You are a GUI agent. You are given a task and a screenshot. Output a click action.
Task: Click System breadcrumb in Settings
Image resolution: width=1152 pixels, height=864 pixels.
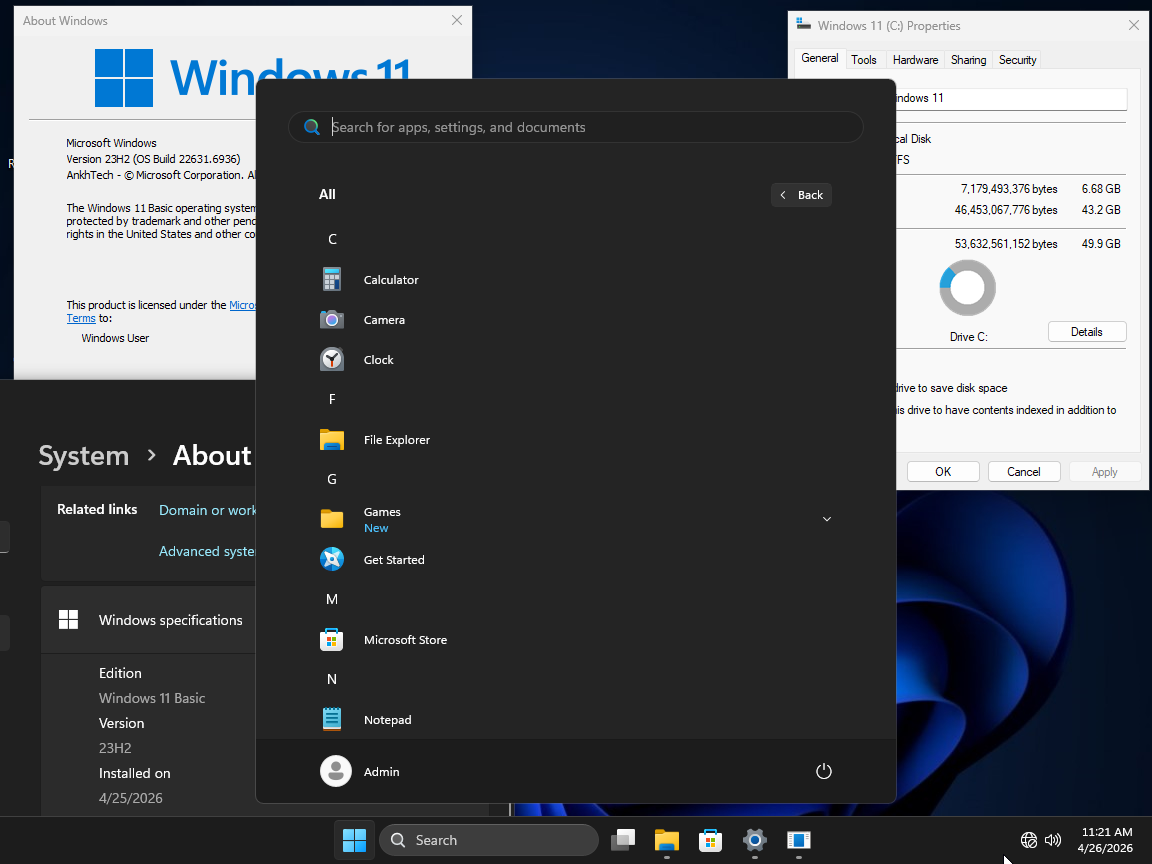click(x=84, y=456)
